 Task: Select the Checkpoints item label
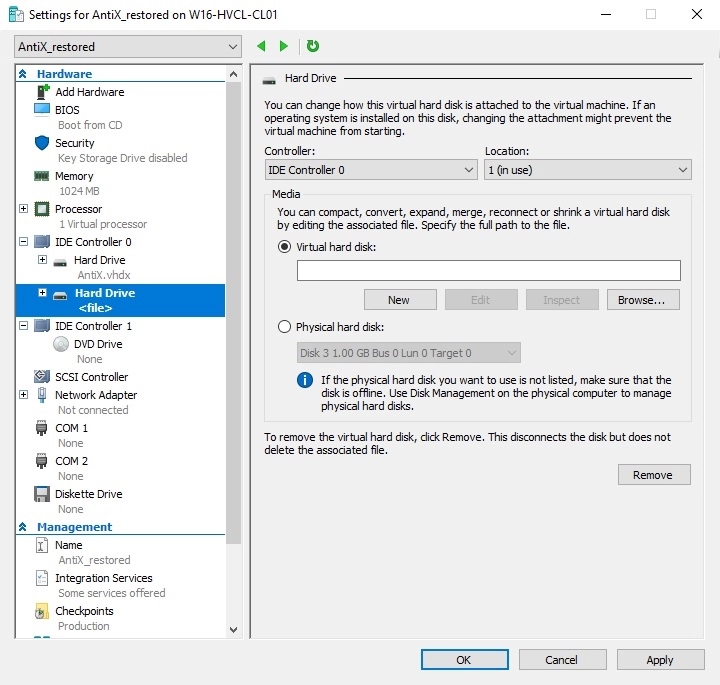click(84, 611)
